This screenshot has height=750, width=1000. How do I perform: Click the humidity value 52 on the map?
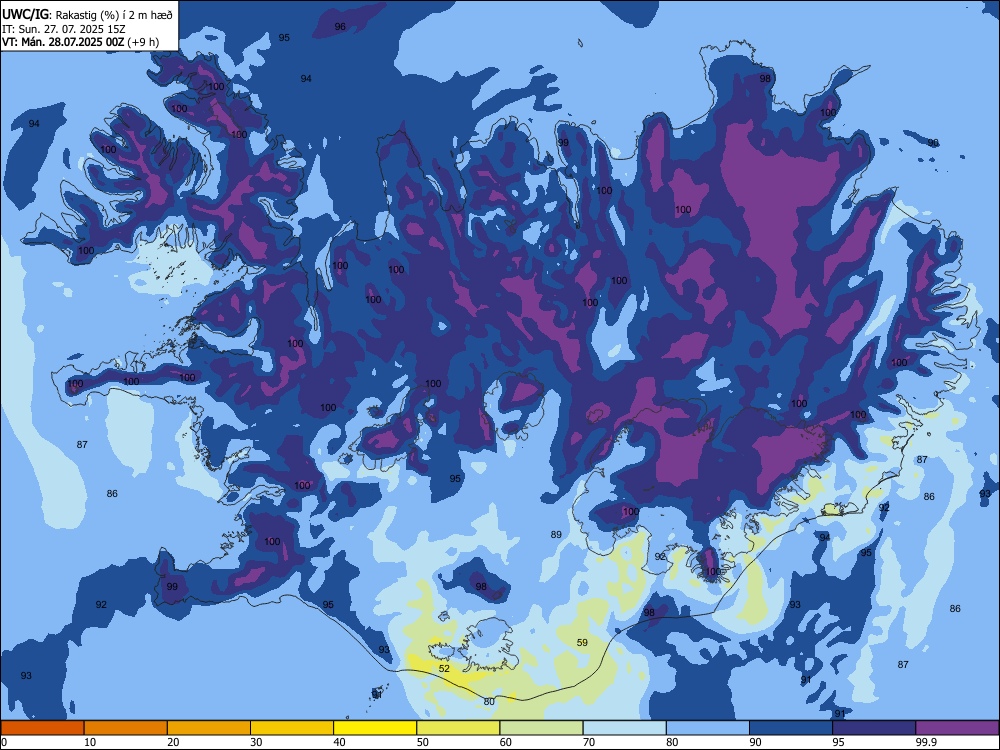pos(445,668)
